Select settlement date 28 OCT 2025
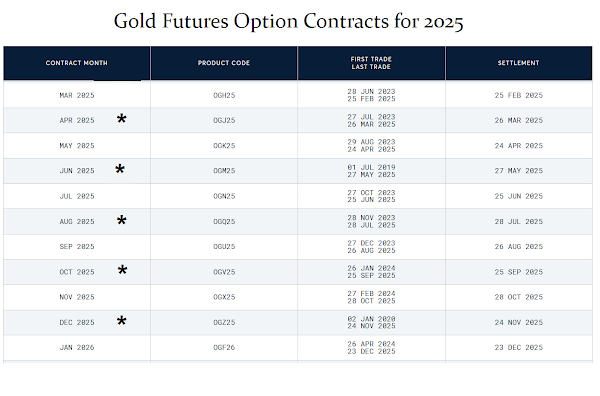600x396 pixels. point(518,297)
